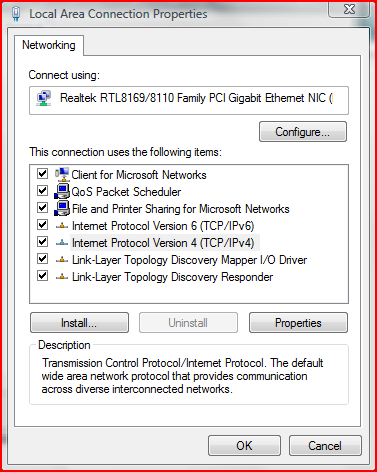Click the Realtek network adapter icon
Image resolution: width=377 pixels, height=472 pixels.
tap(44, 98)
